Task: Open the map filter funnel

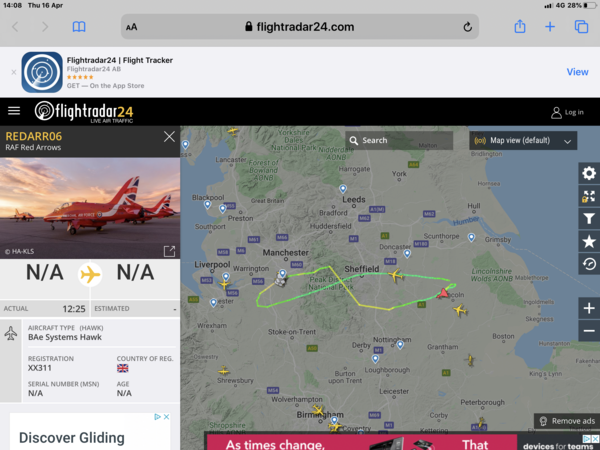Action: click(589, 218)
